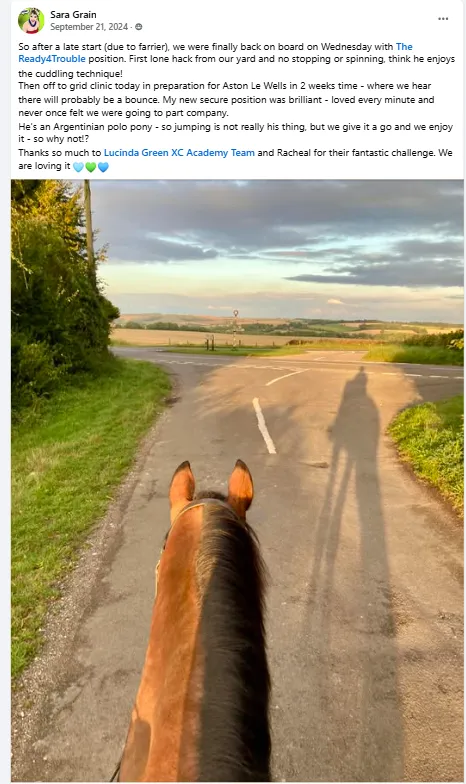466x784 pixels.
Task: Open the three-dot post options menu
Action: pos(443,19)
